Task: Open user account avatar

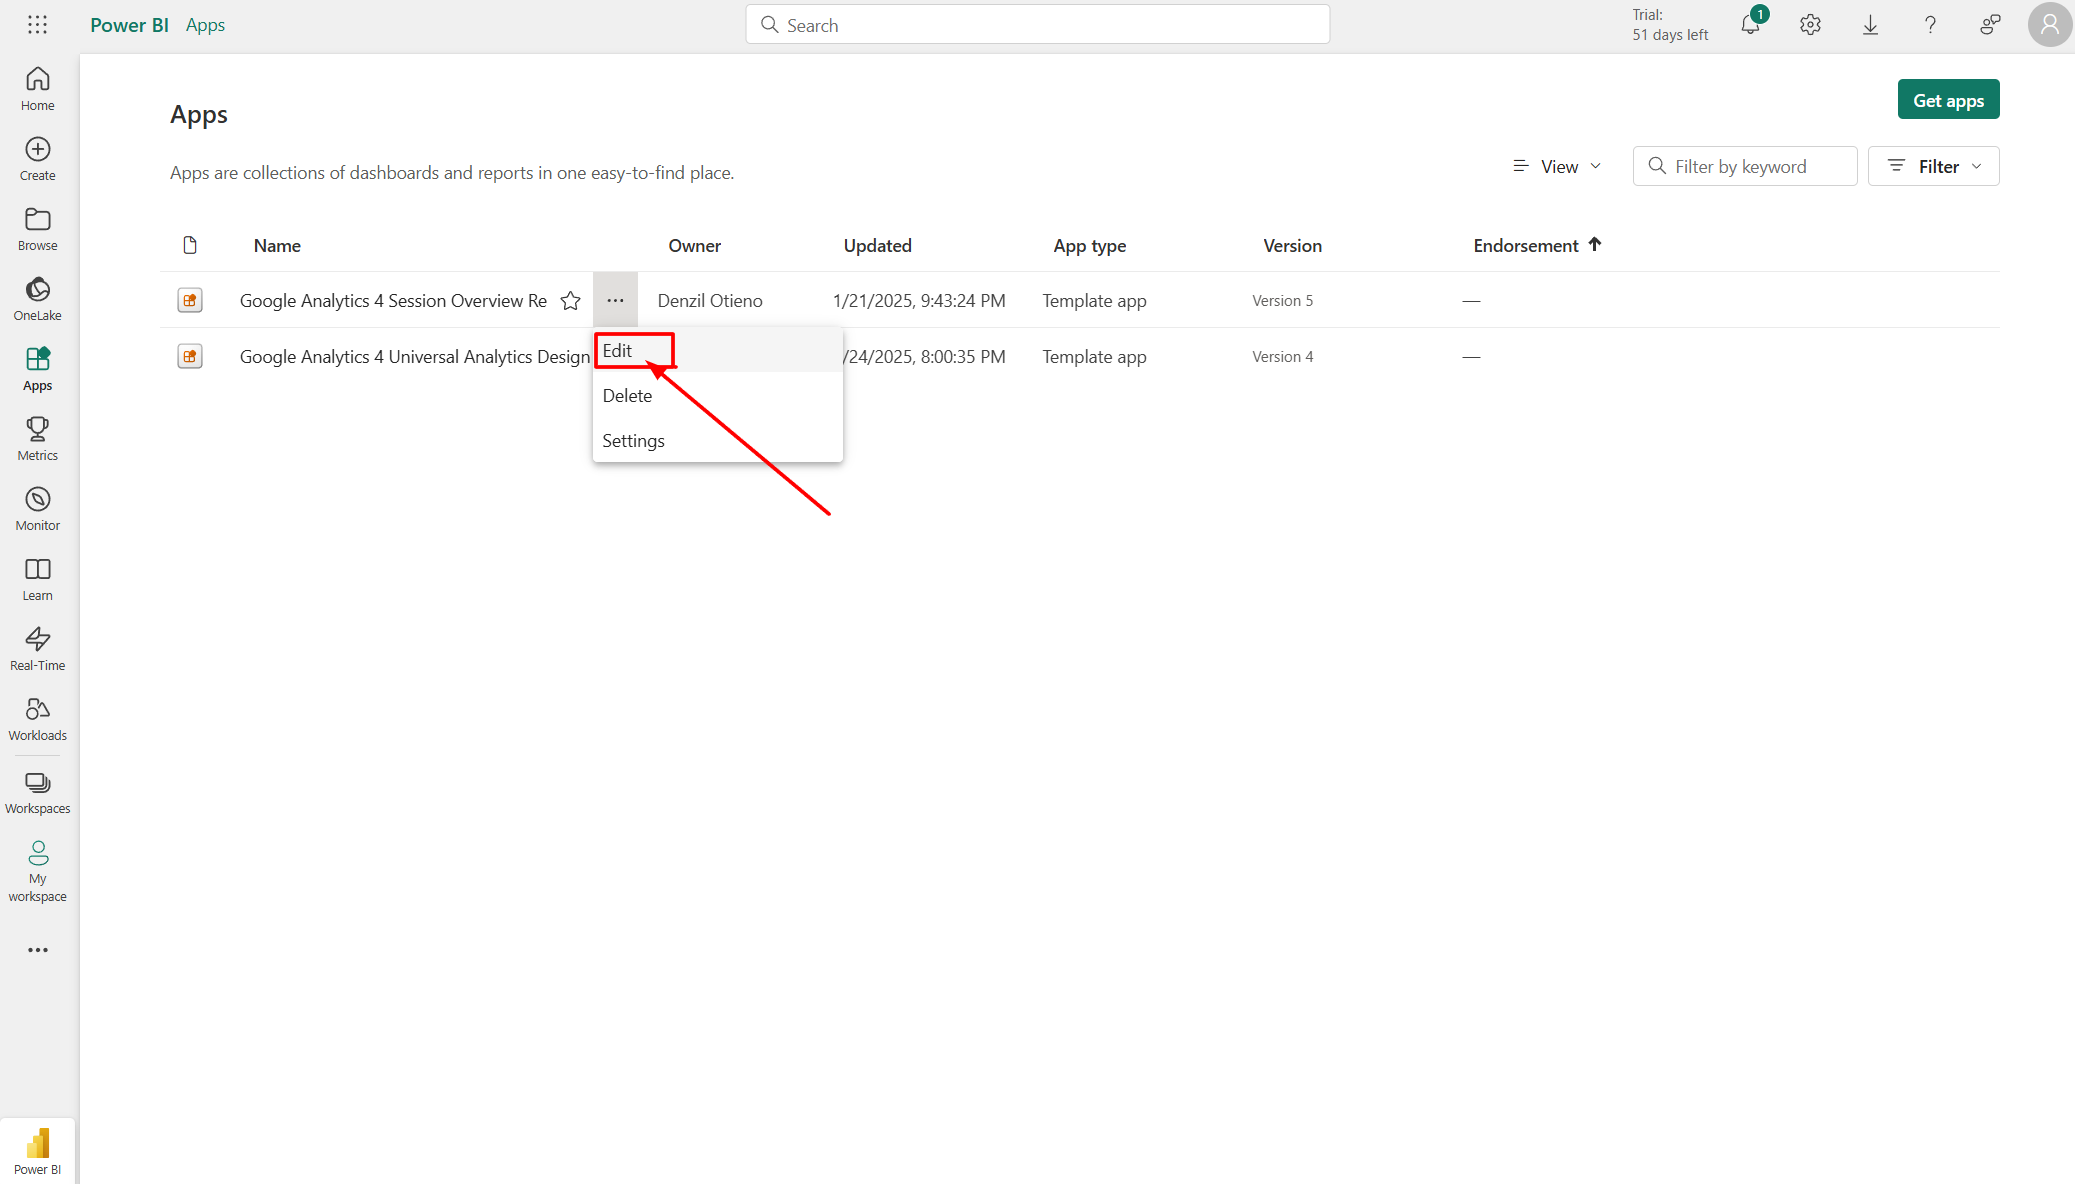Action: 2050,25
